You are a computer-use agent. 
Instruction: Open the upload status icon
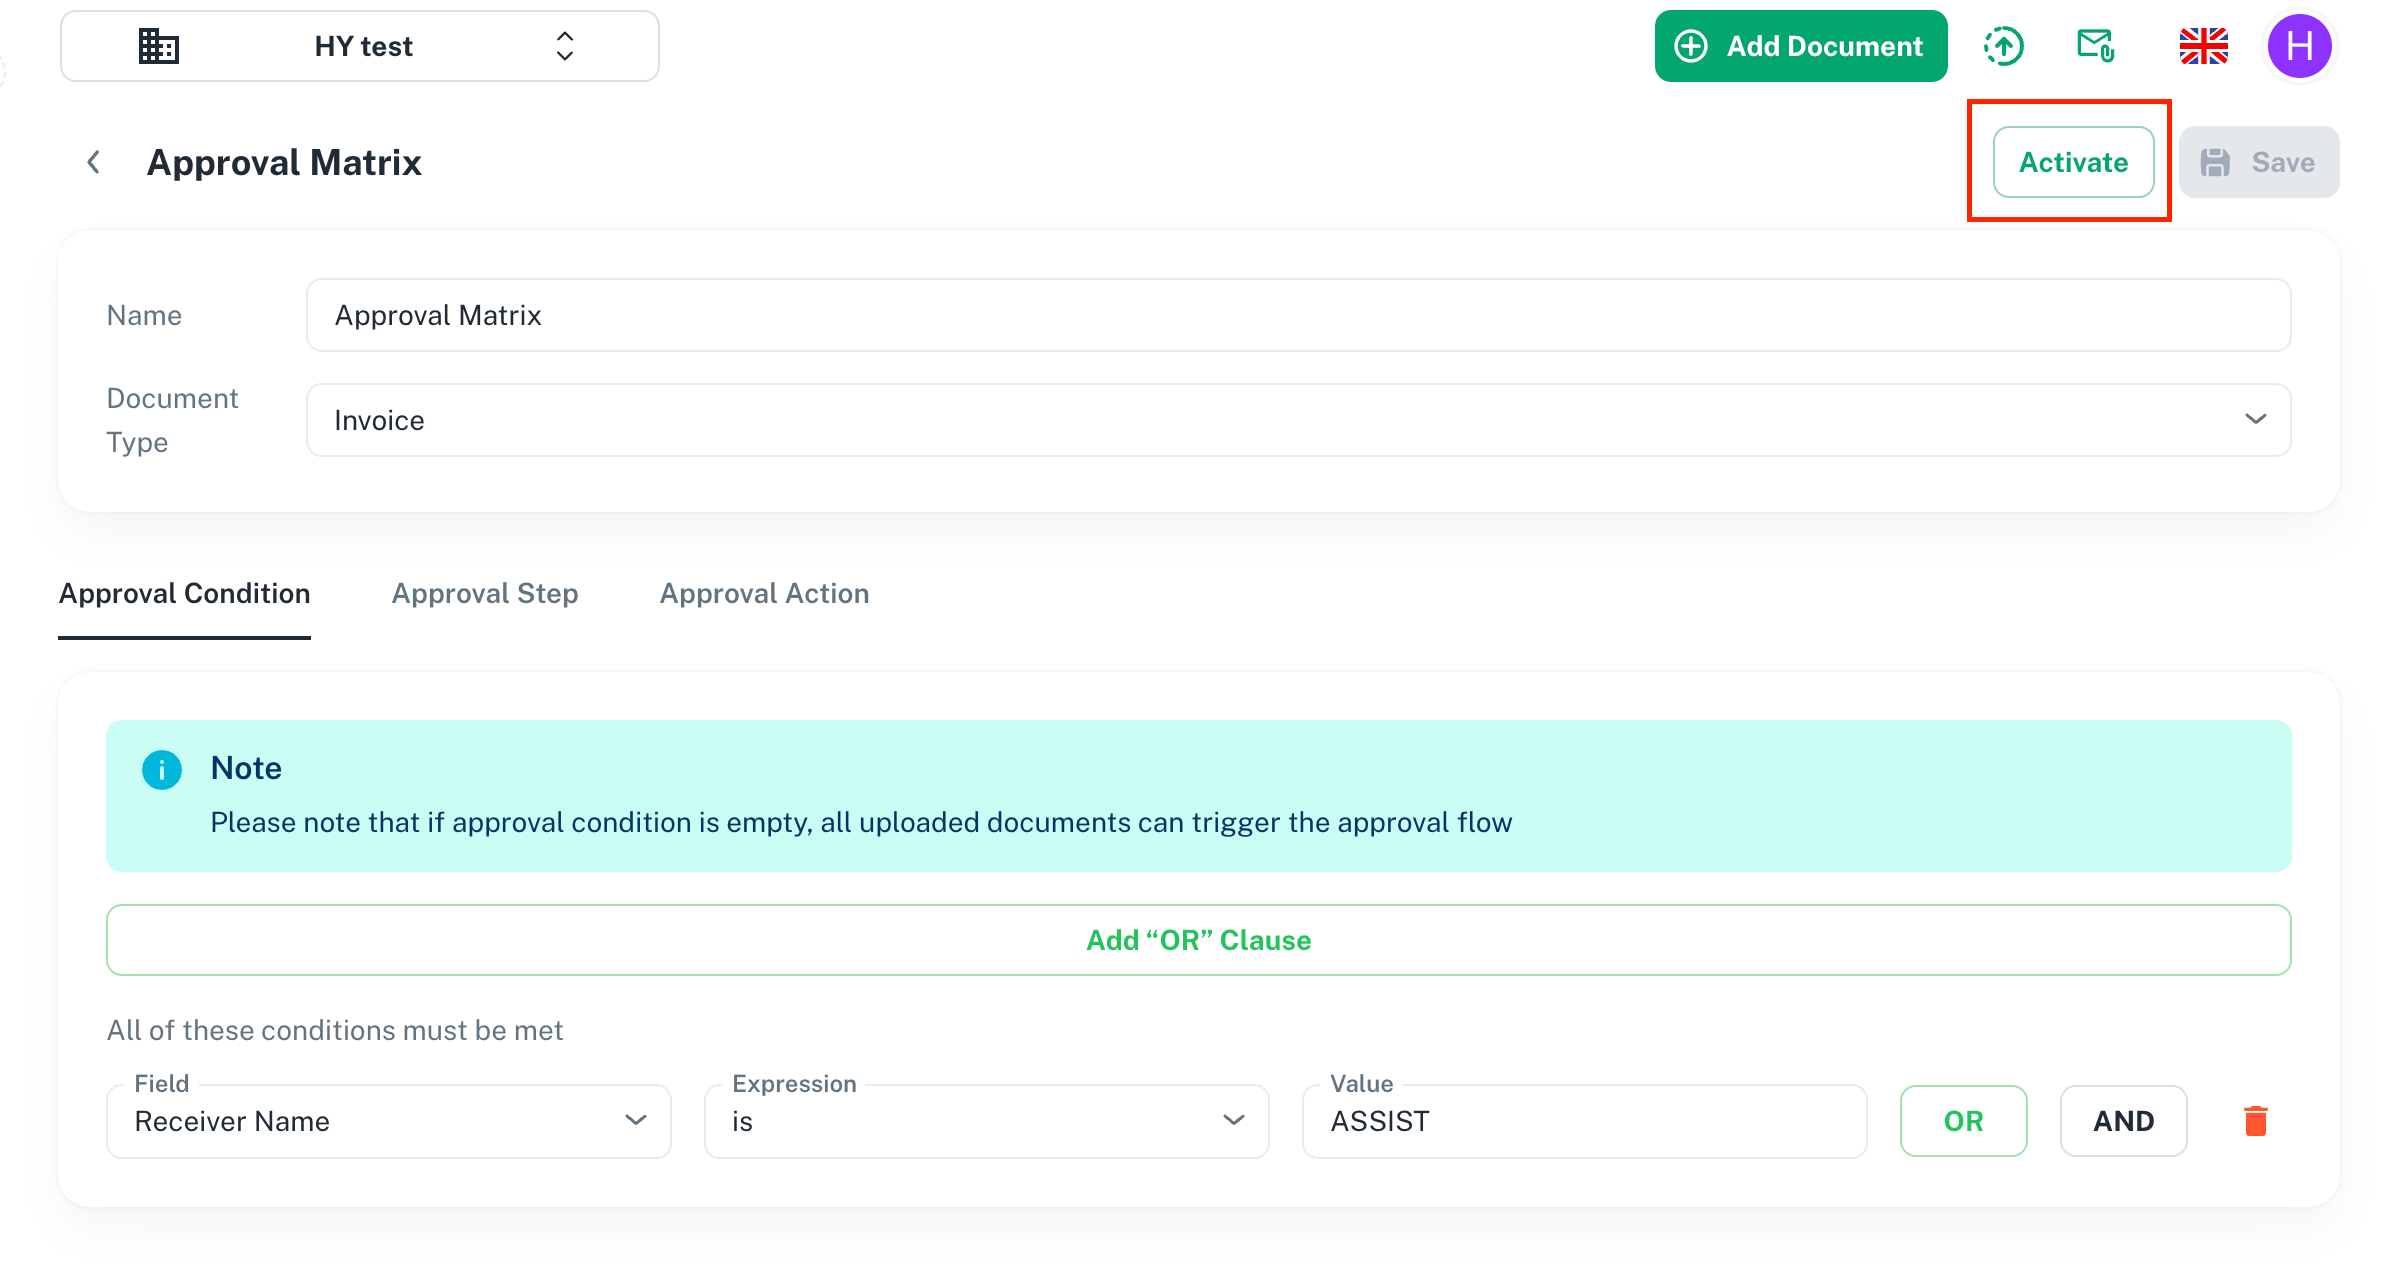click(2004, 46)
